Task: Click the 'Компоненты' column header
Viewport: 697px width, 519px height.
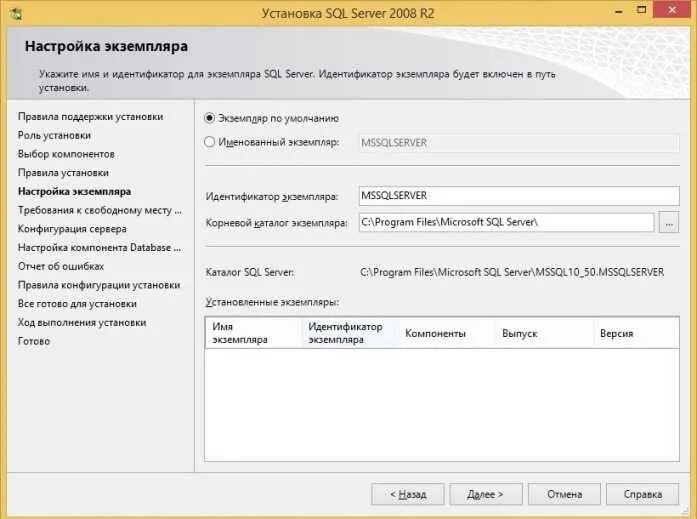Action: (x=447, y=333)
